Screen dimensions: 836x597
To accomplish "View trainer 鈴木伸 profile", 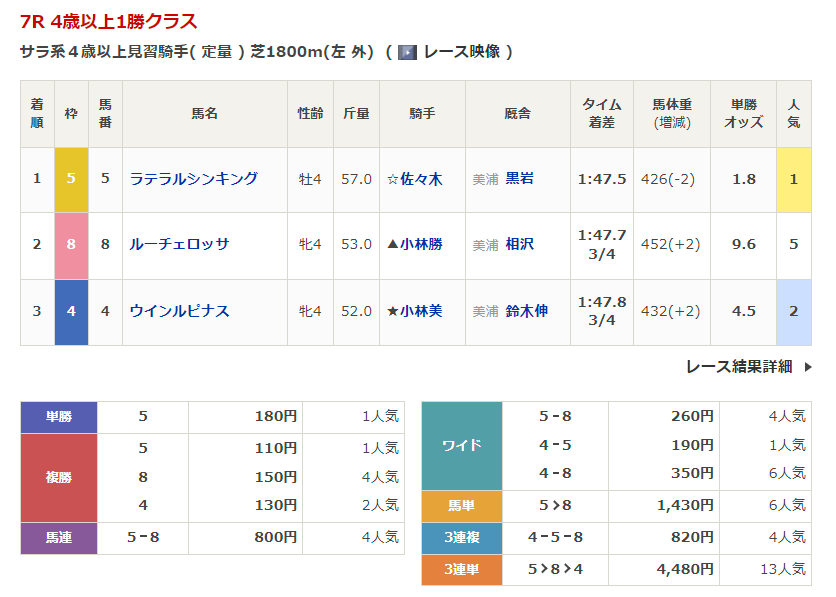I will (526, 311).
